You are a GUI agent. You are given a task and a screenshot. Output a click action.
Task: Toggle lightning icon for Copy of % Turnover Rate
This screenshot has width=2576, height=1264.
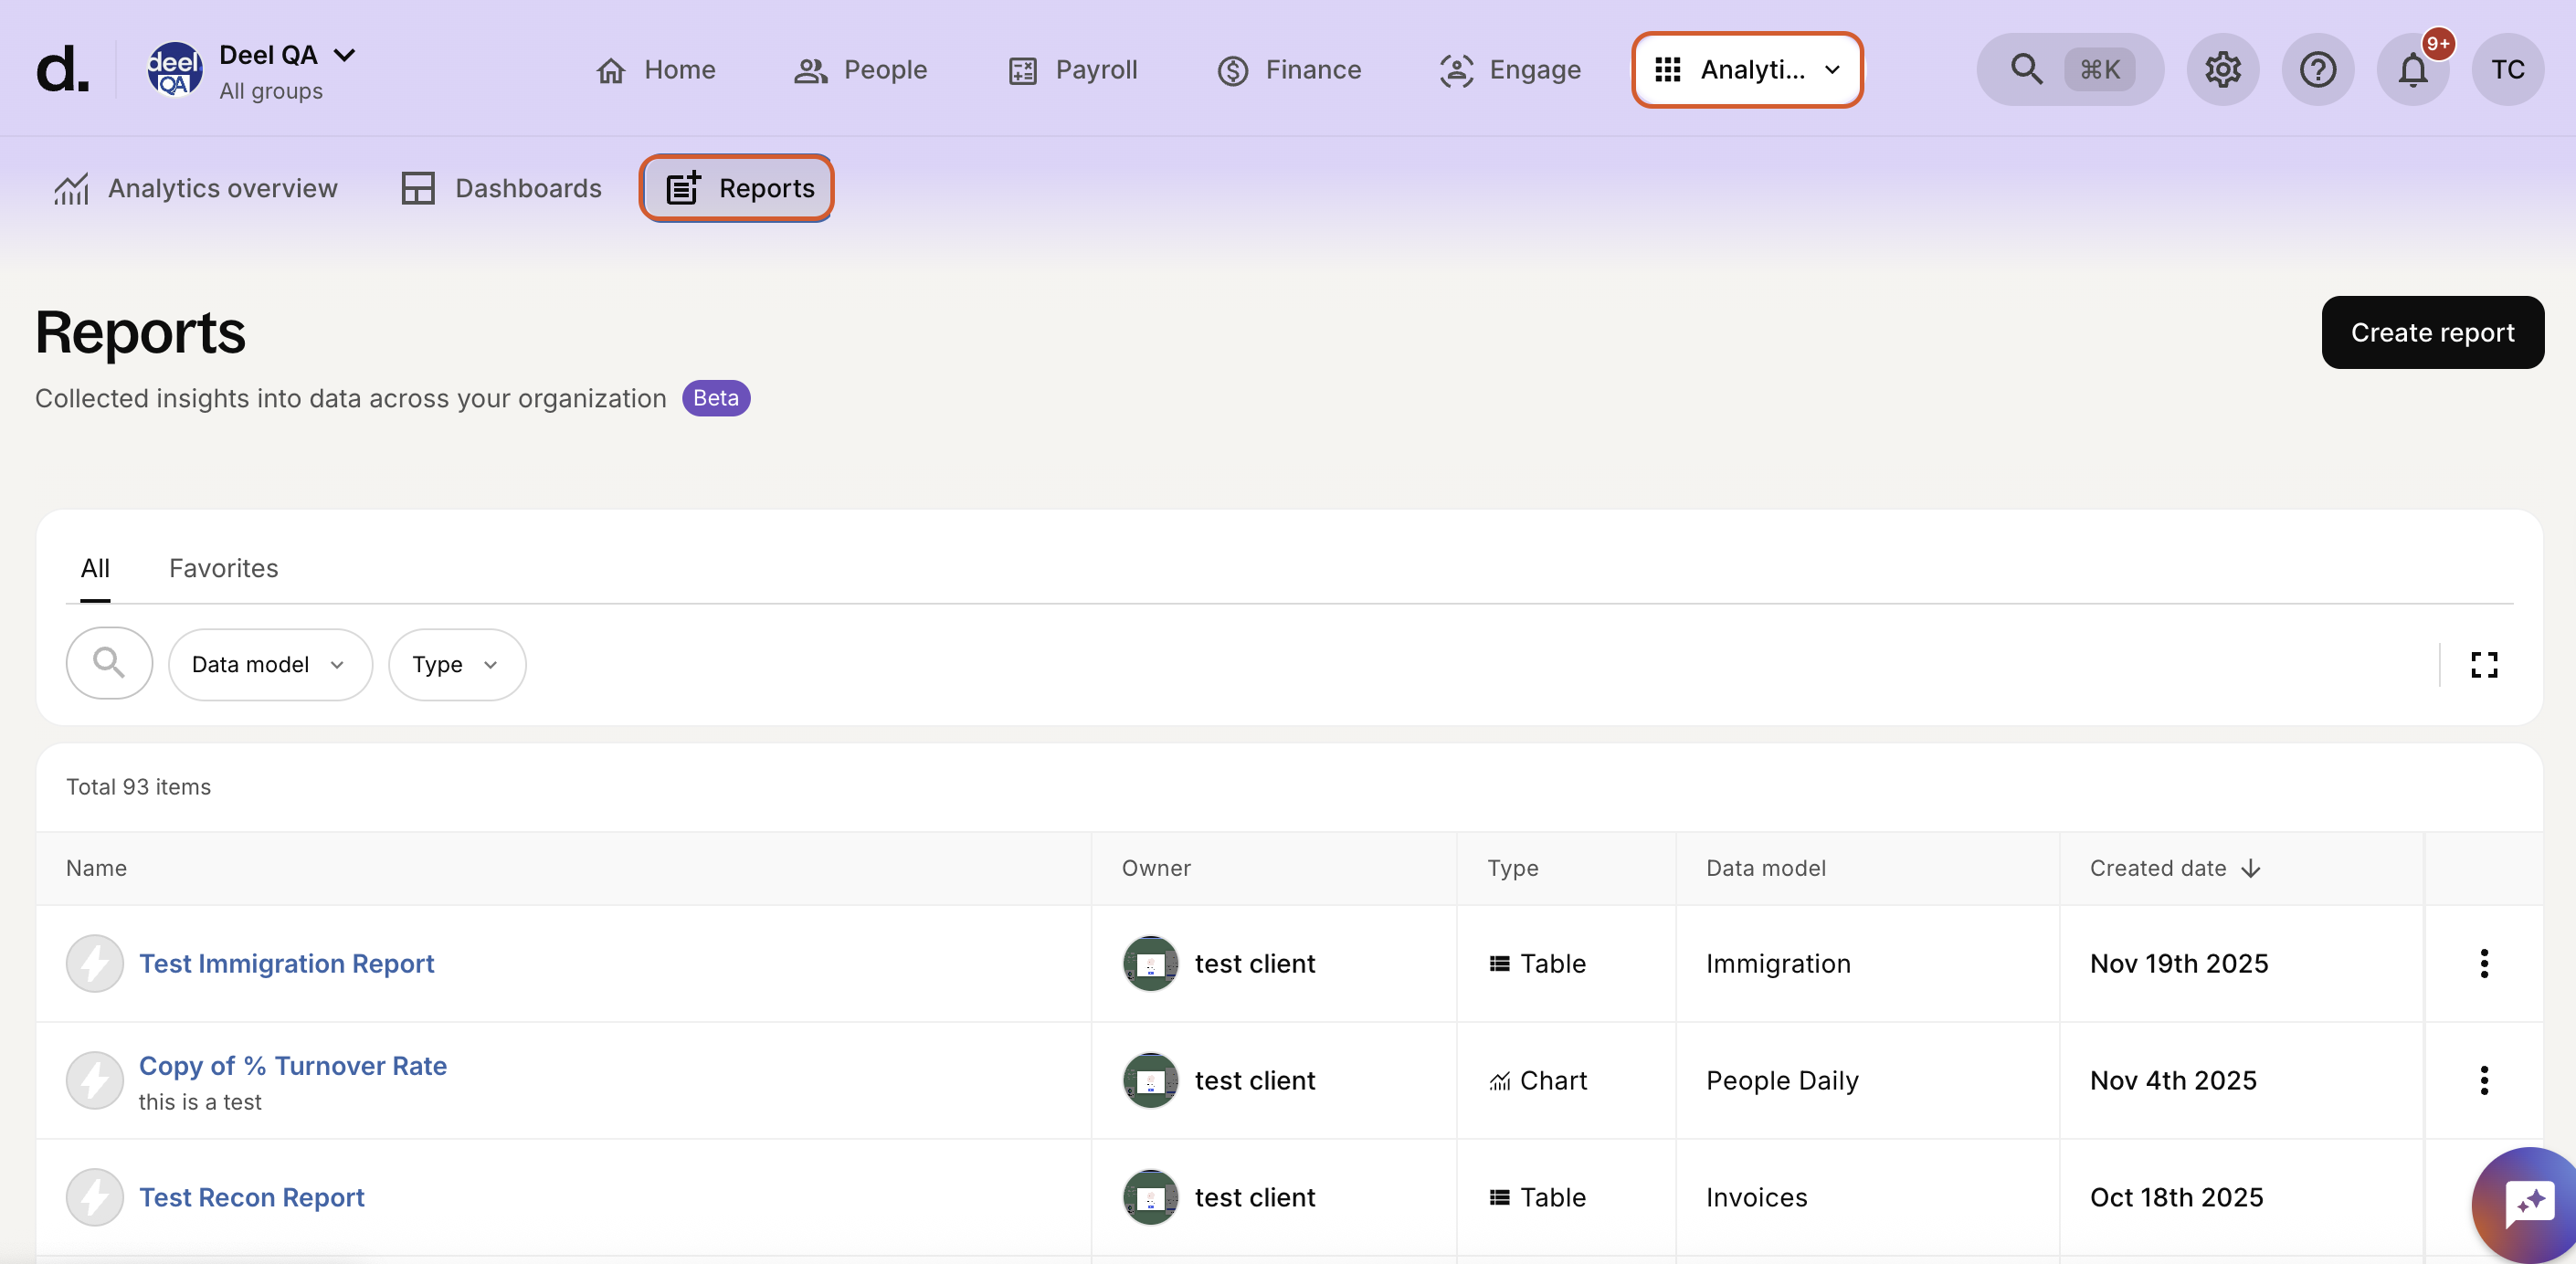[94, 1080]
